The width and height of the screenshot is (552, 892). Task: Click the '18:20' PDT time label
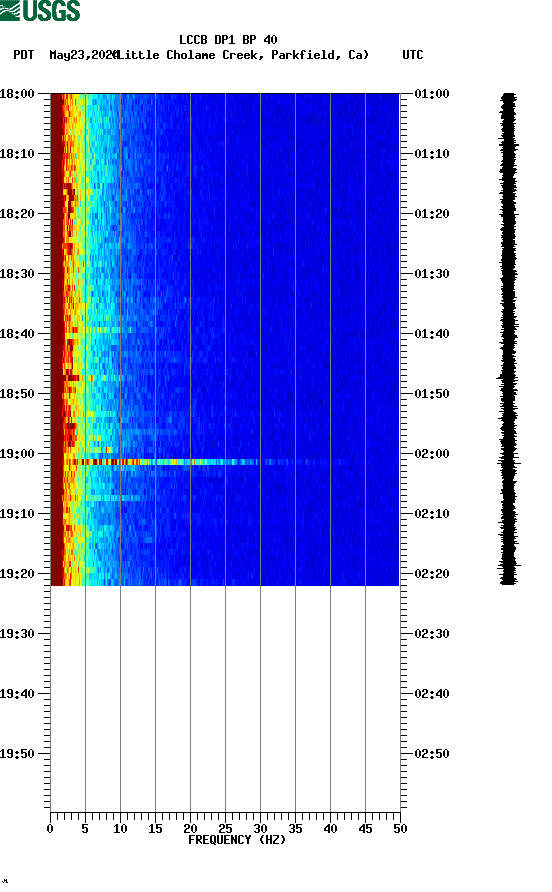pyautogui.click(x=17, y=214)
